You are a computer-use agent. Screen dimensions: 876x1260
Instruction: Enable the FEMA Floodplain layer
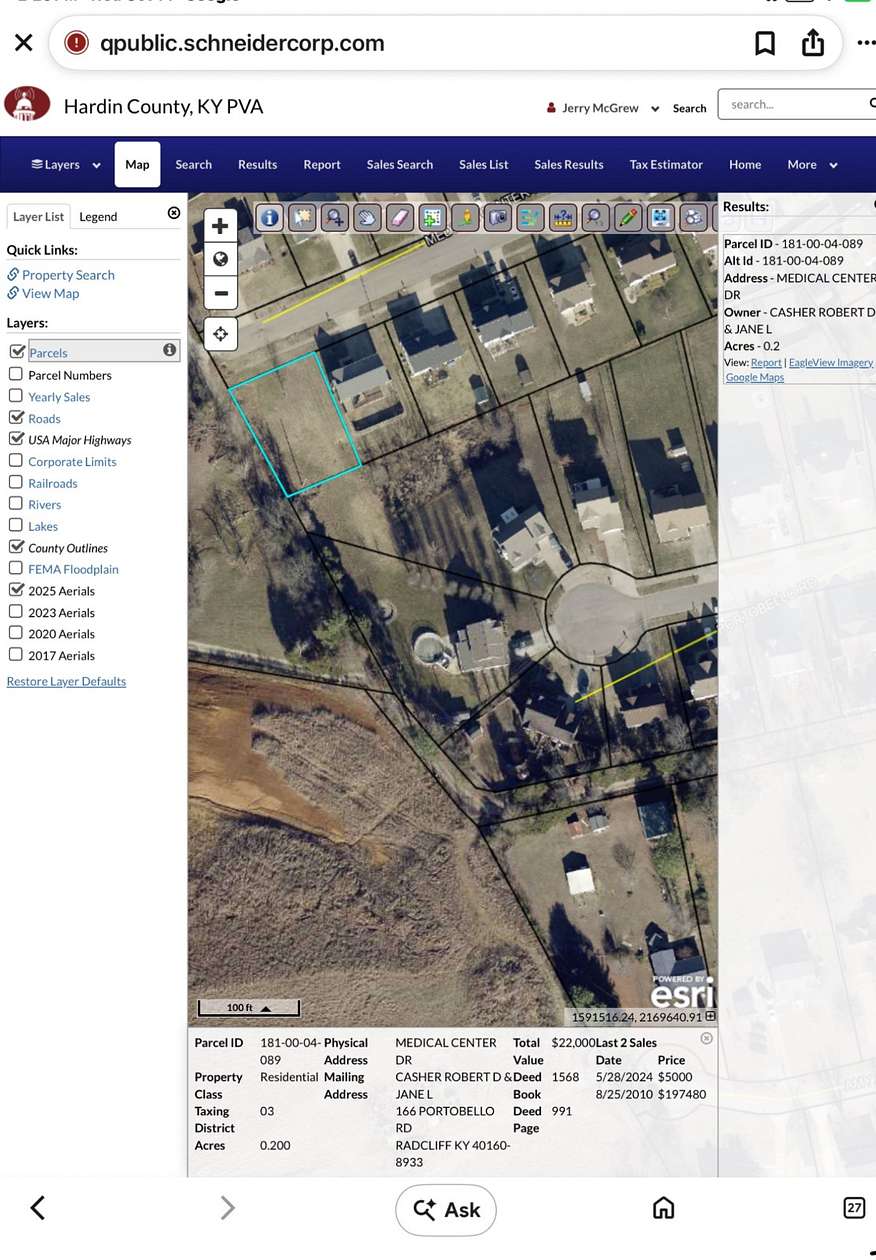(x=16, y=568)
